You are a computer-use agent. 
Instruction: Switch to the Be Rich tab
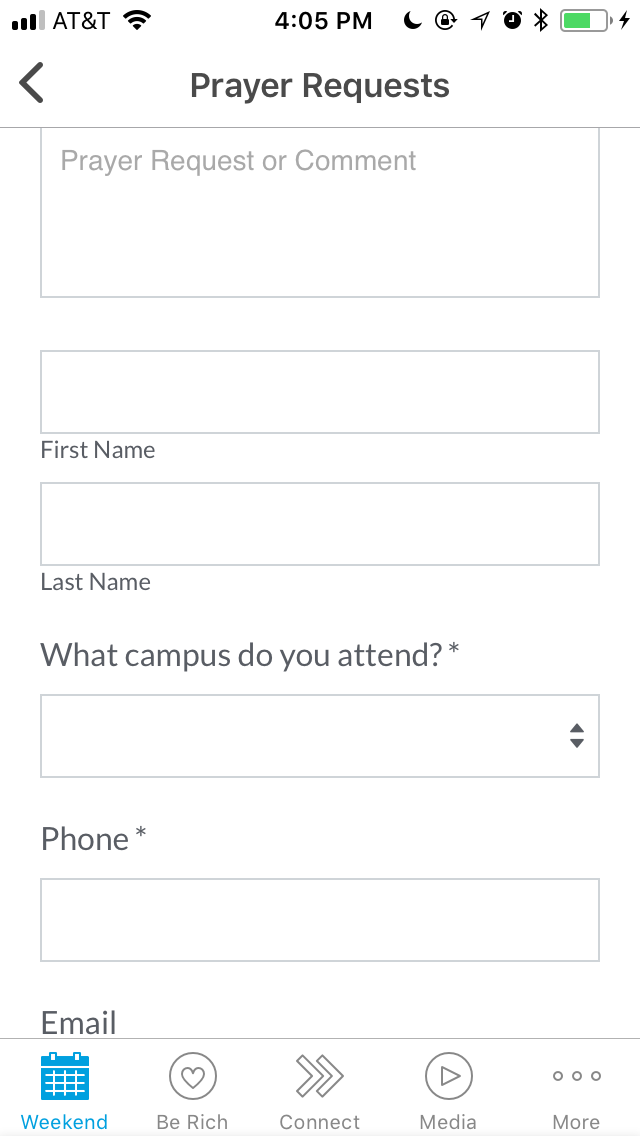pos(192,1122)
